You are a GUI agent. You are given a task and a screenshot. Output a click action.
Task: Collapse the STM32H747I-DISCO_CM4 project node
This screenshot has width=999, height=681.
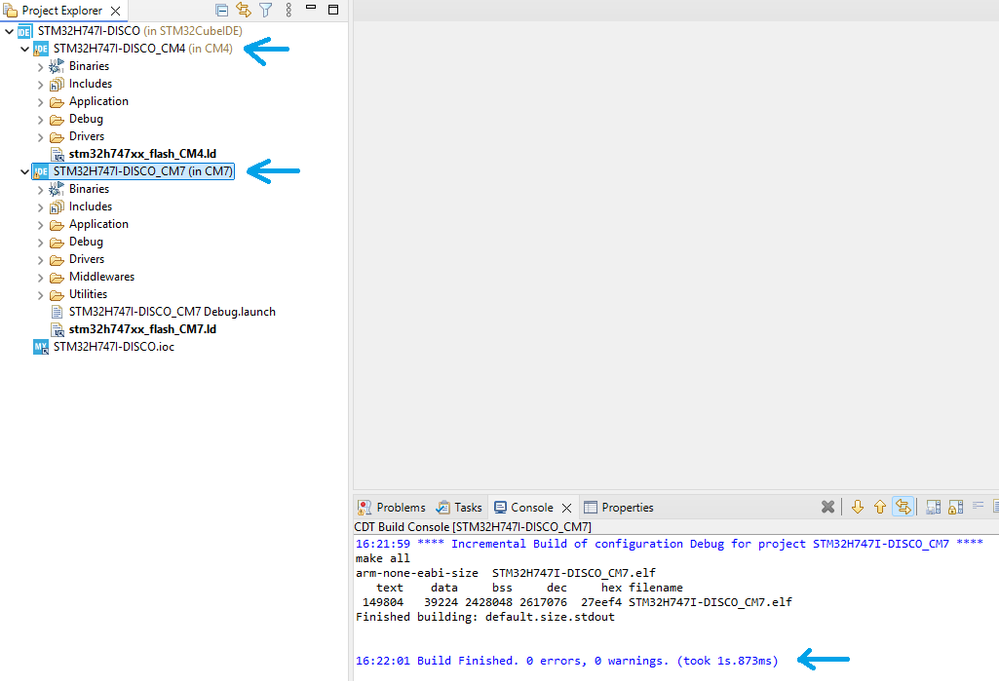[x=24, y=48]
